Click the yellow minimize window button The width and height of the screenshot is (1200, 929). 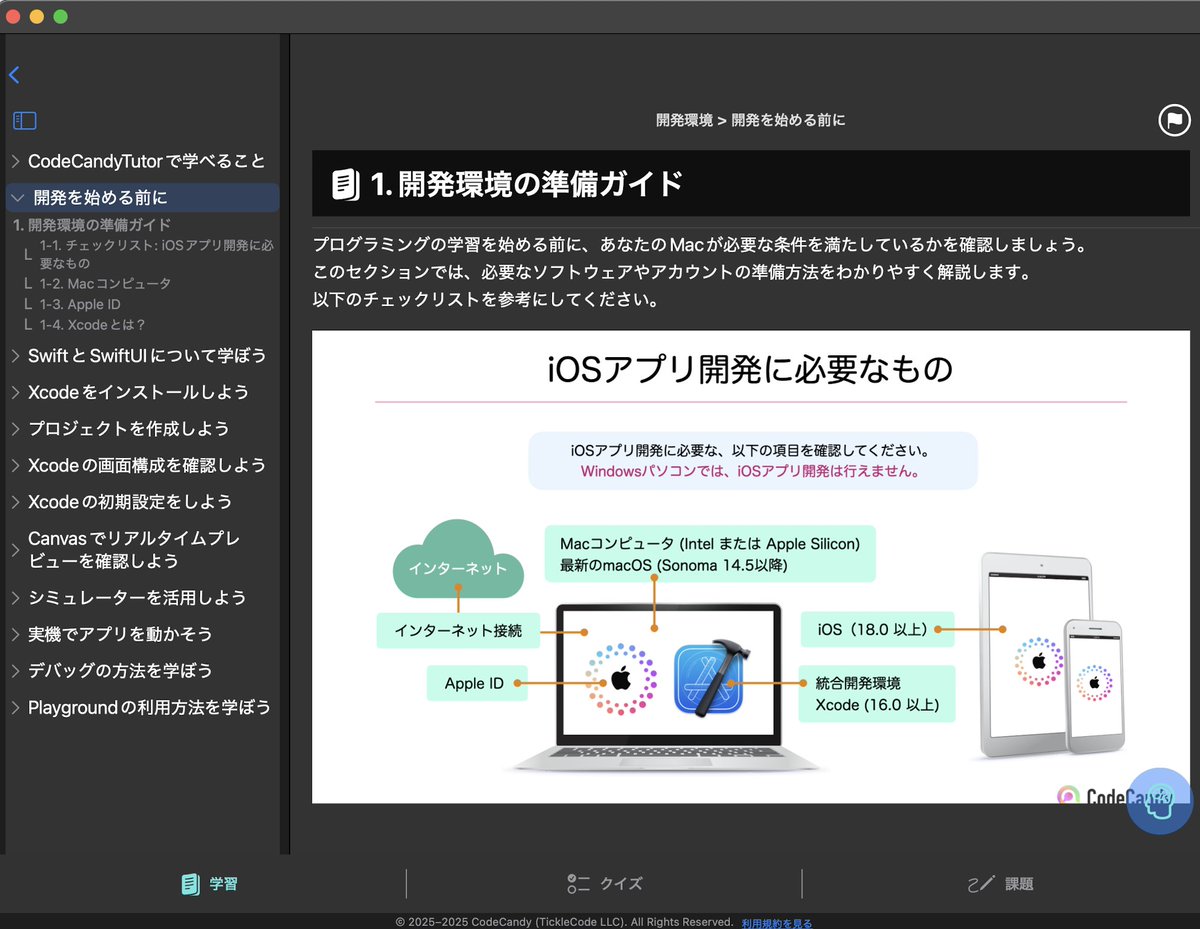pos(37,16)
